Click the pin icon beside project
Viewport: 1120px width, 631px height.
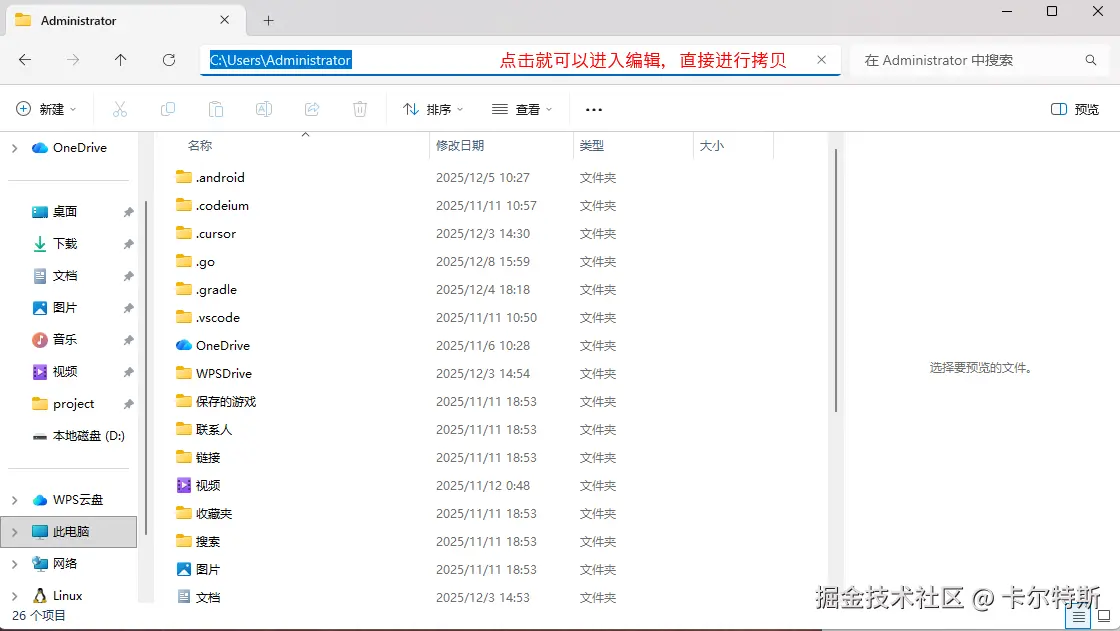coord(128,404)
